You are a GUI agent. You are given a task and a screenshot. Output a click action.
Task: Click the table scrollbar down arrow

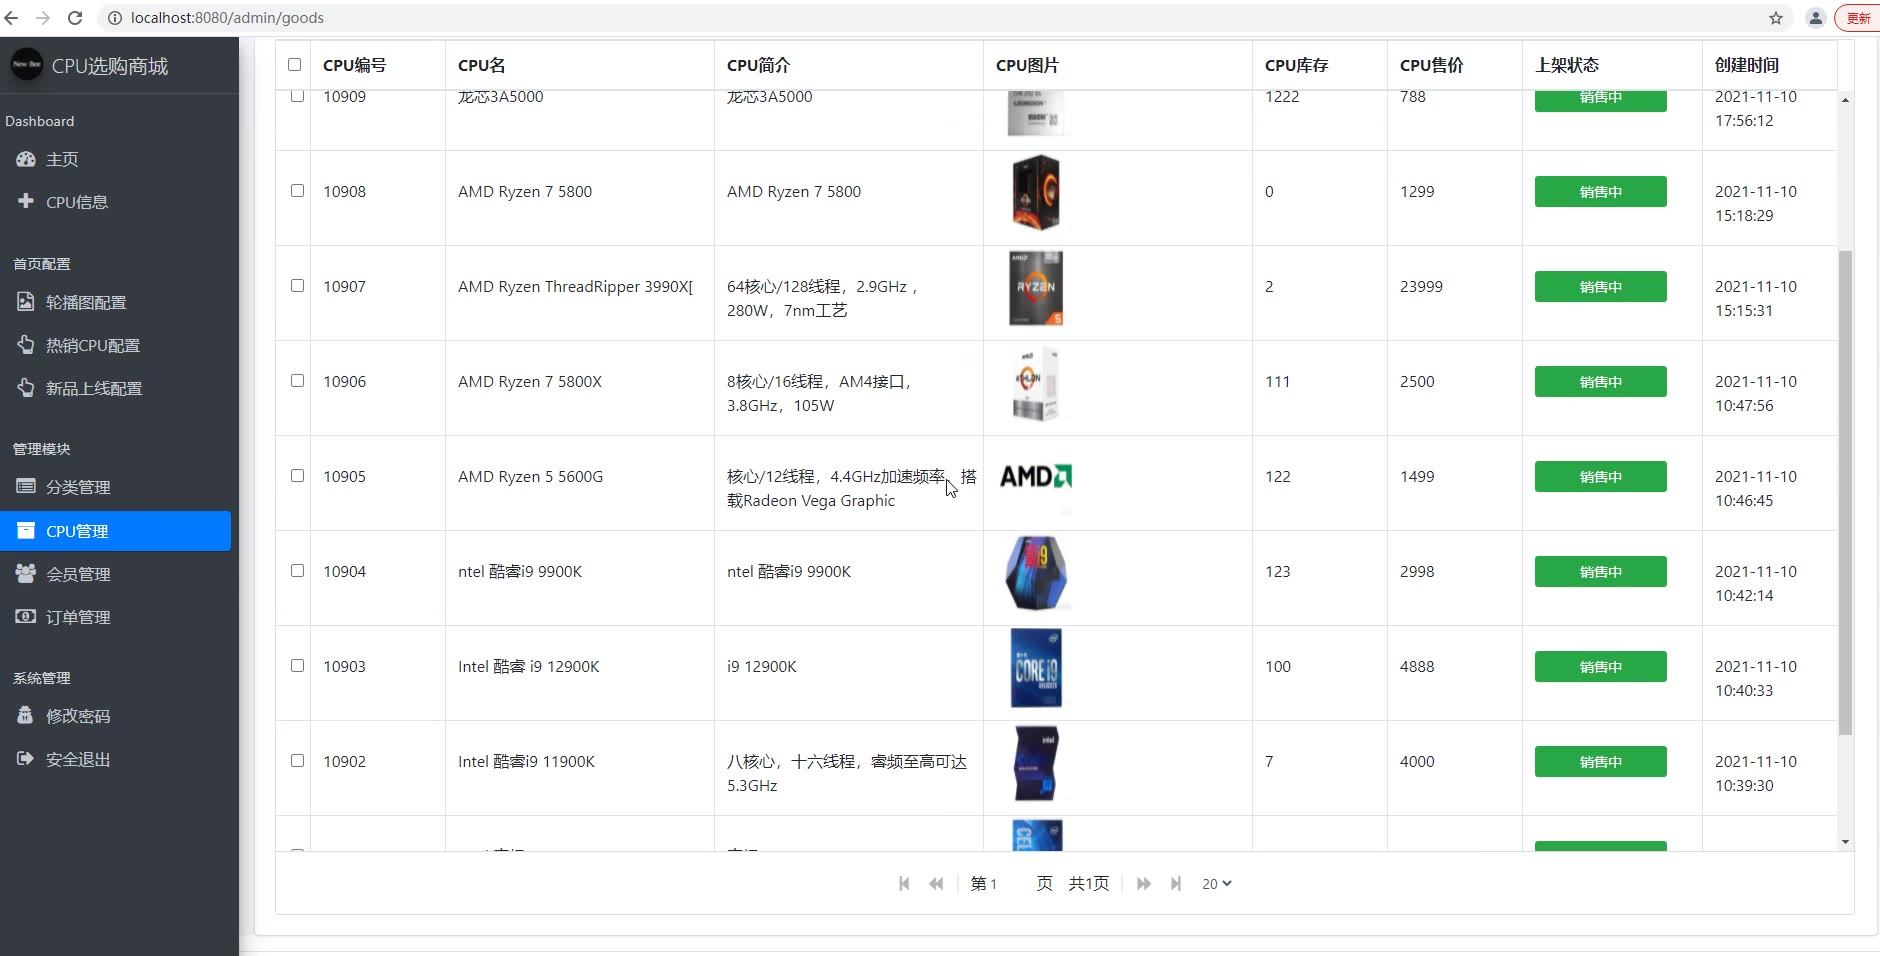click(1845, 842)
